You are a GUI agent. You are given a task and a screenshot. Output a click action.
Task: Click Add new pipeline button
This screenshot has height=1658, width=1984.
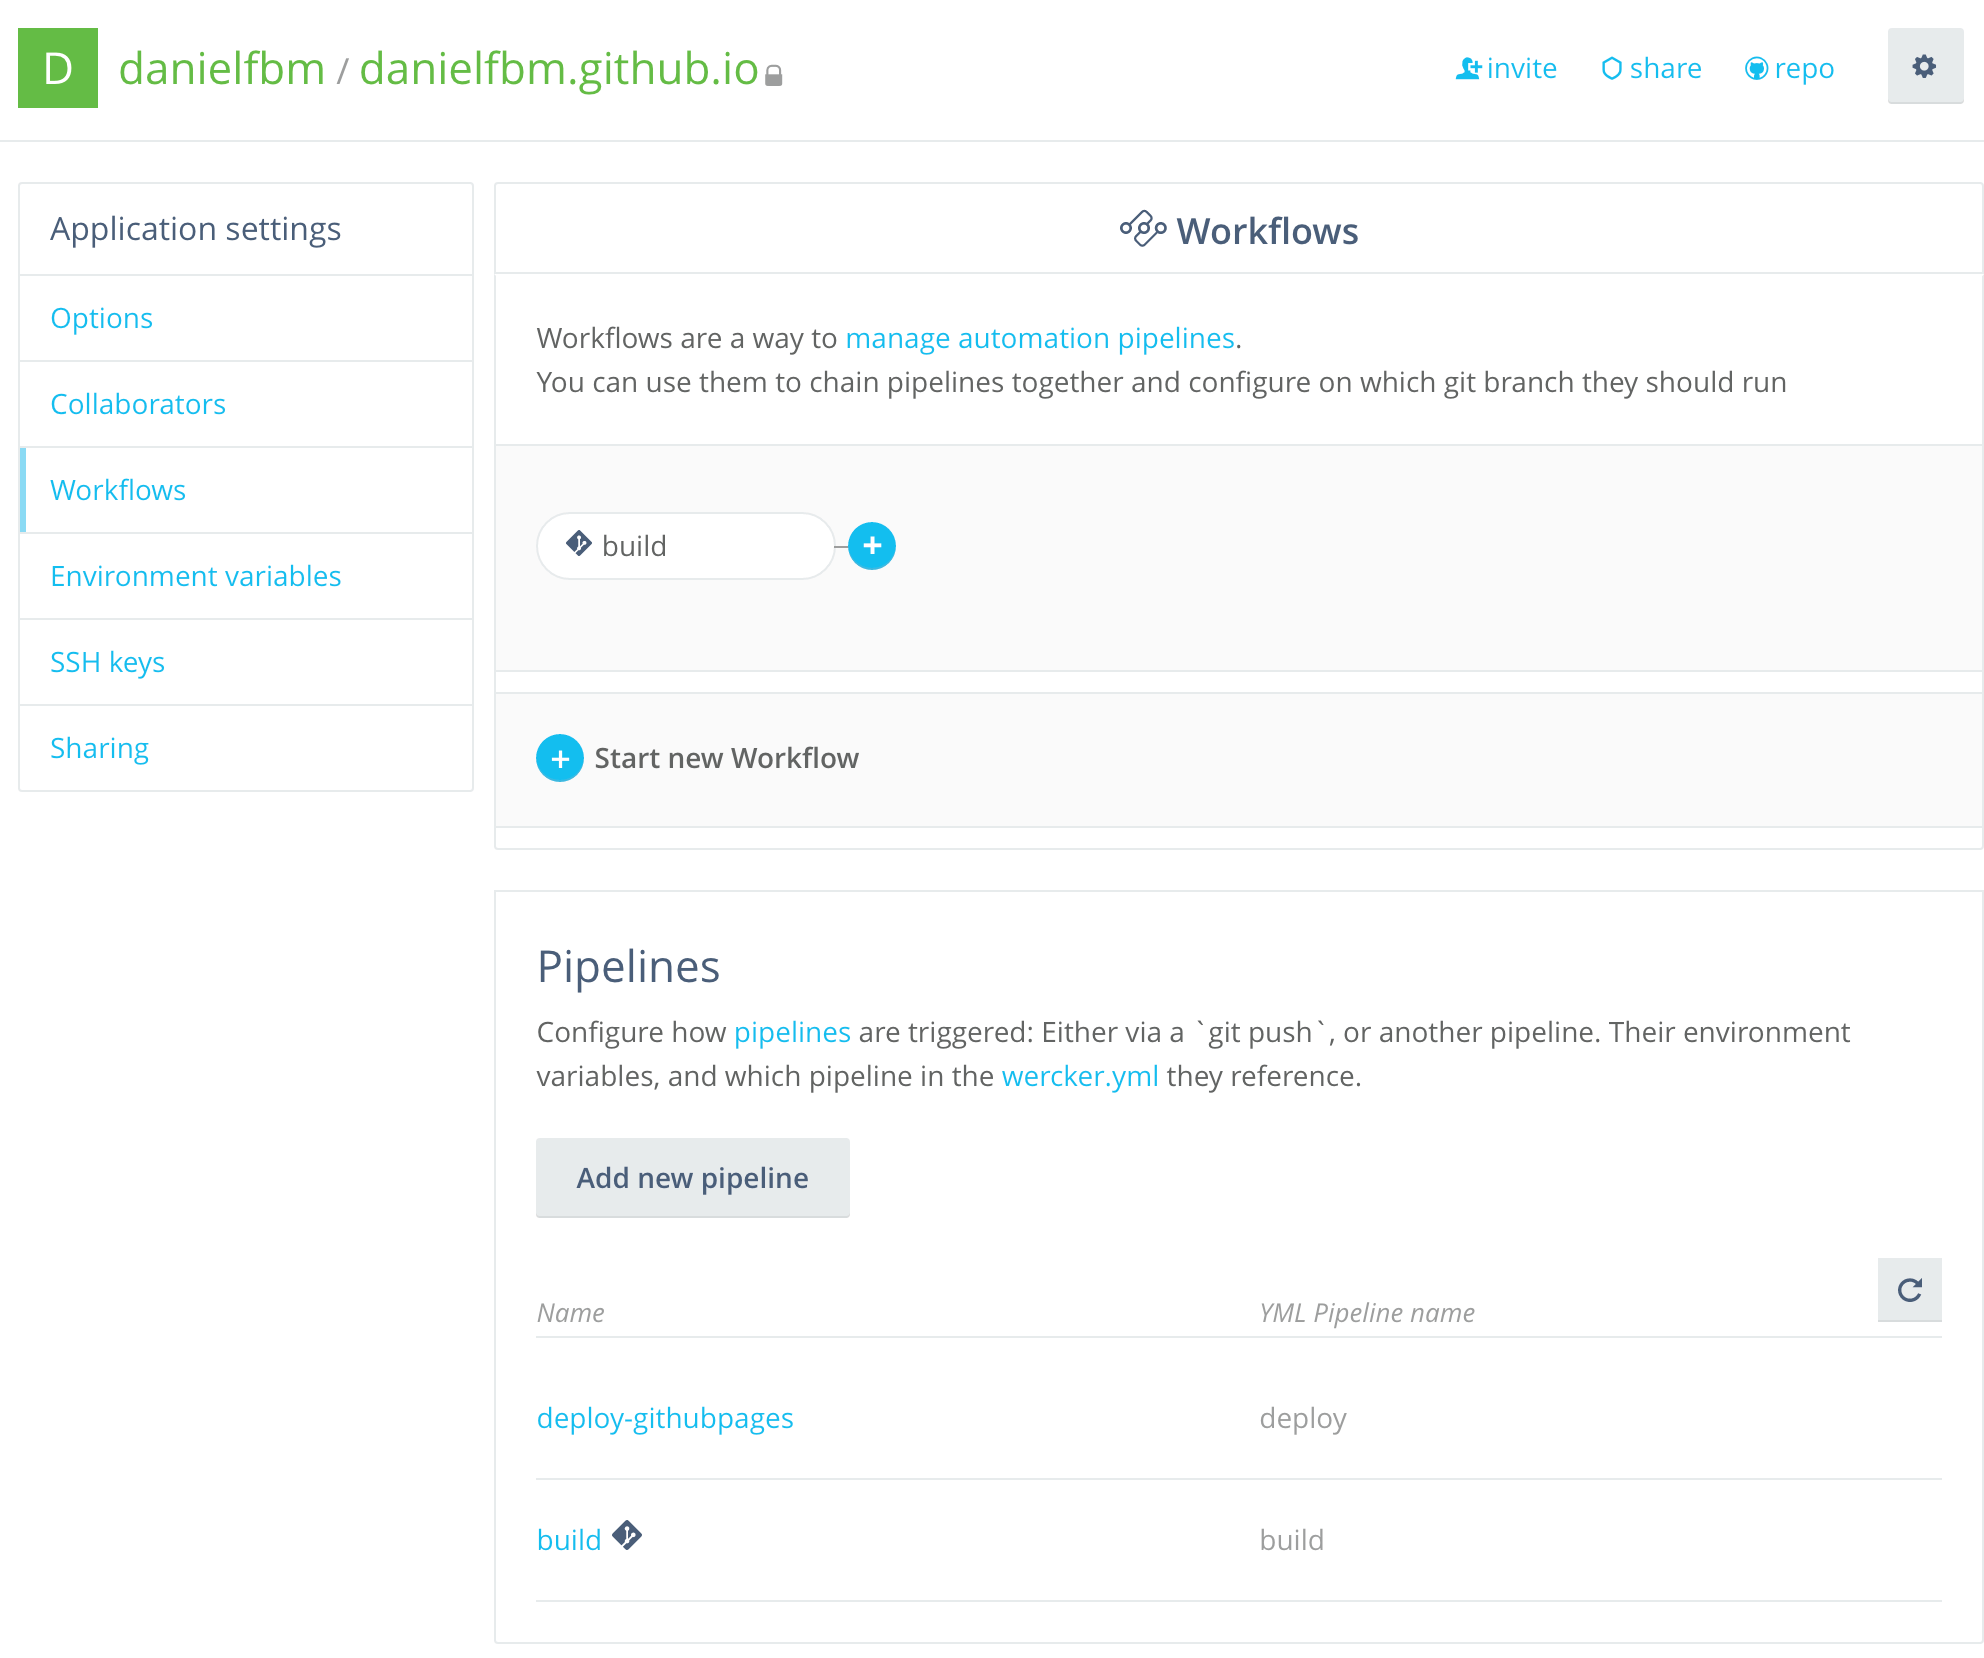point(693,1177)
